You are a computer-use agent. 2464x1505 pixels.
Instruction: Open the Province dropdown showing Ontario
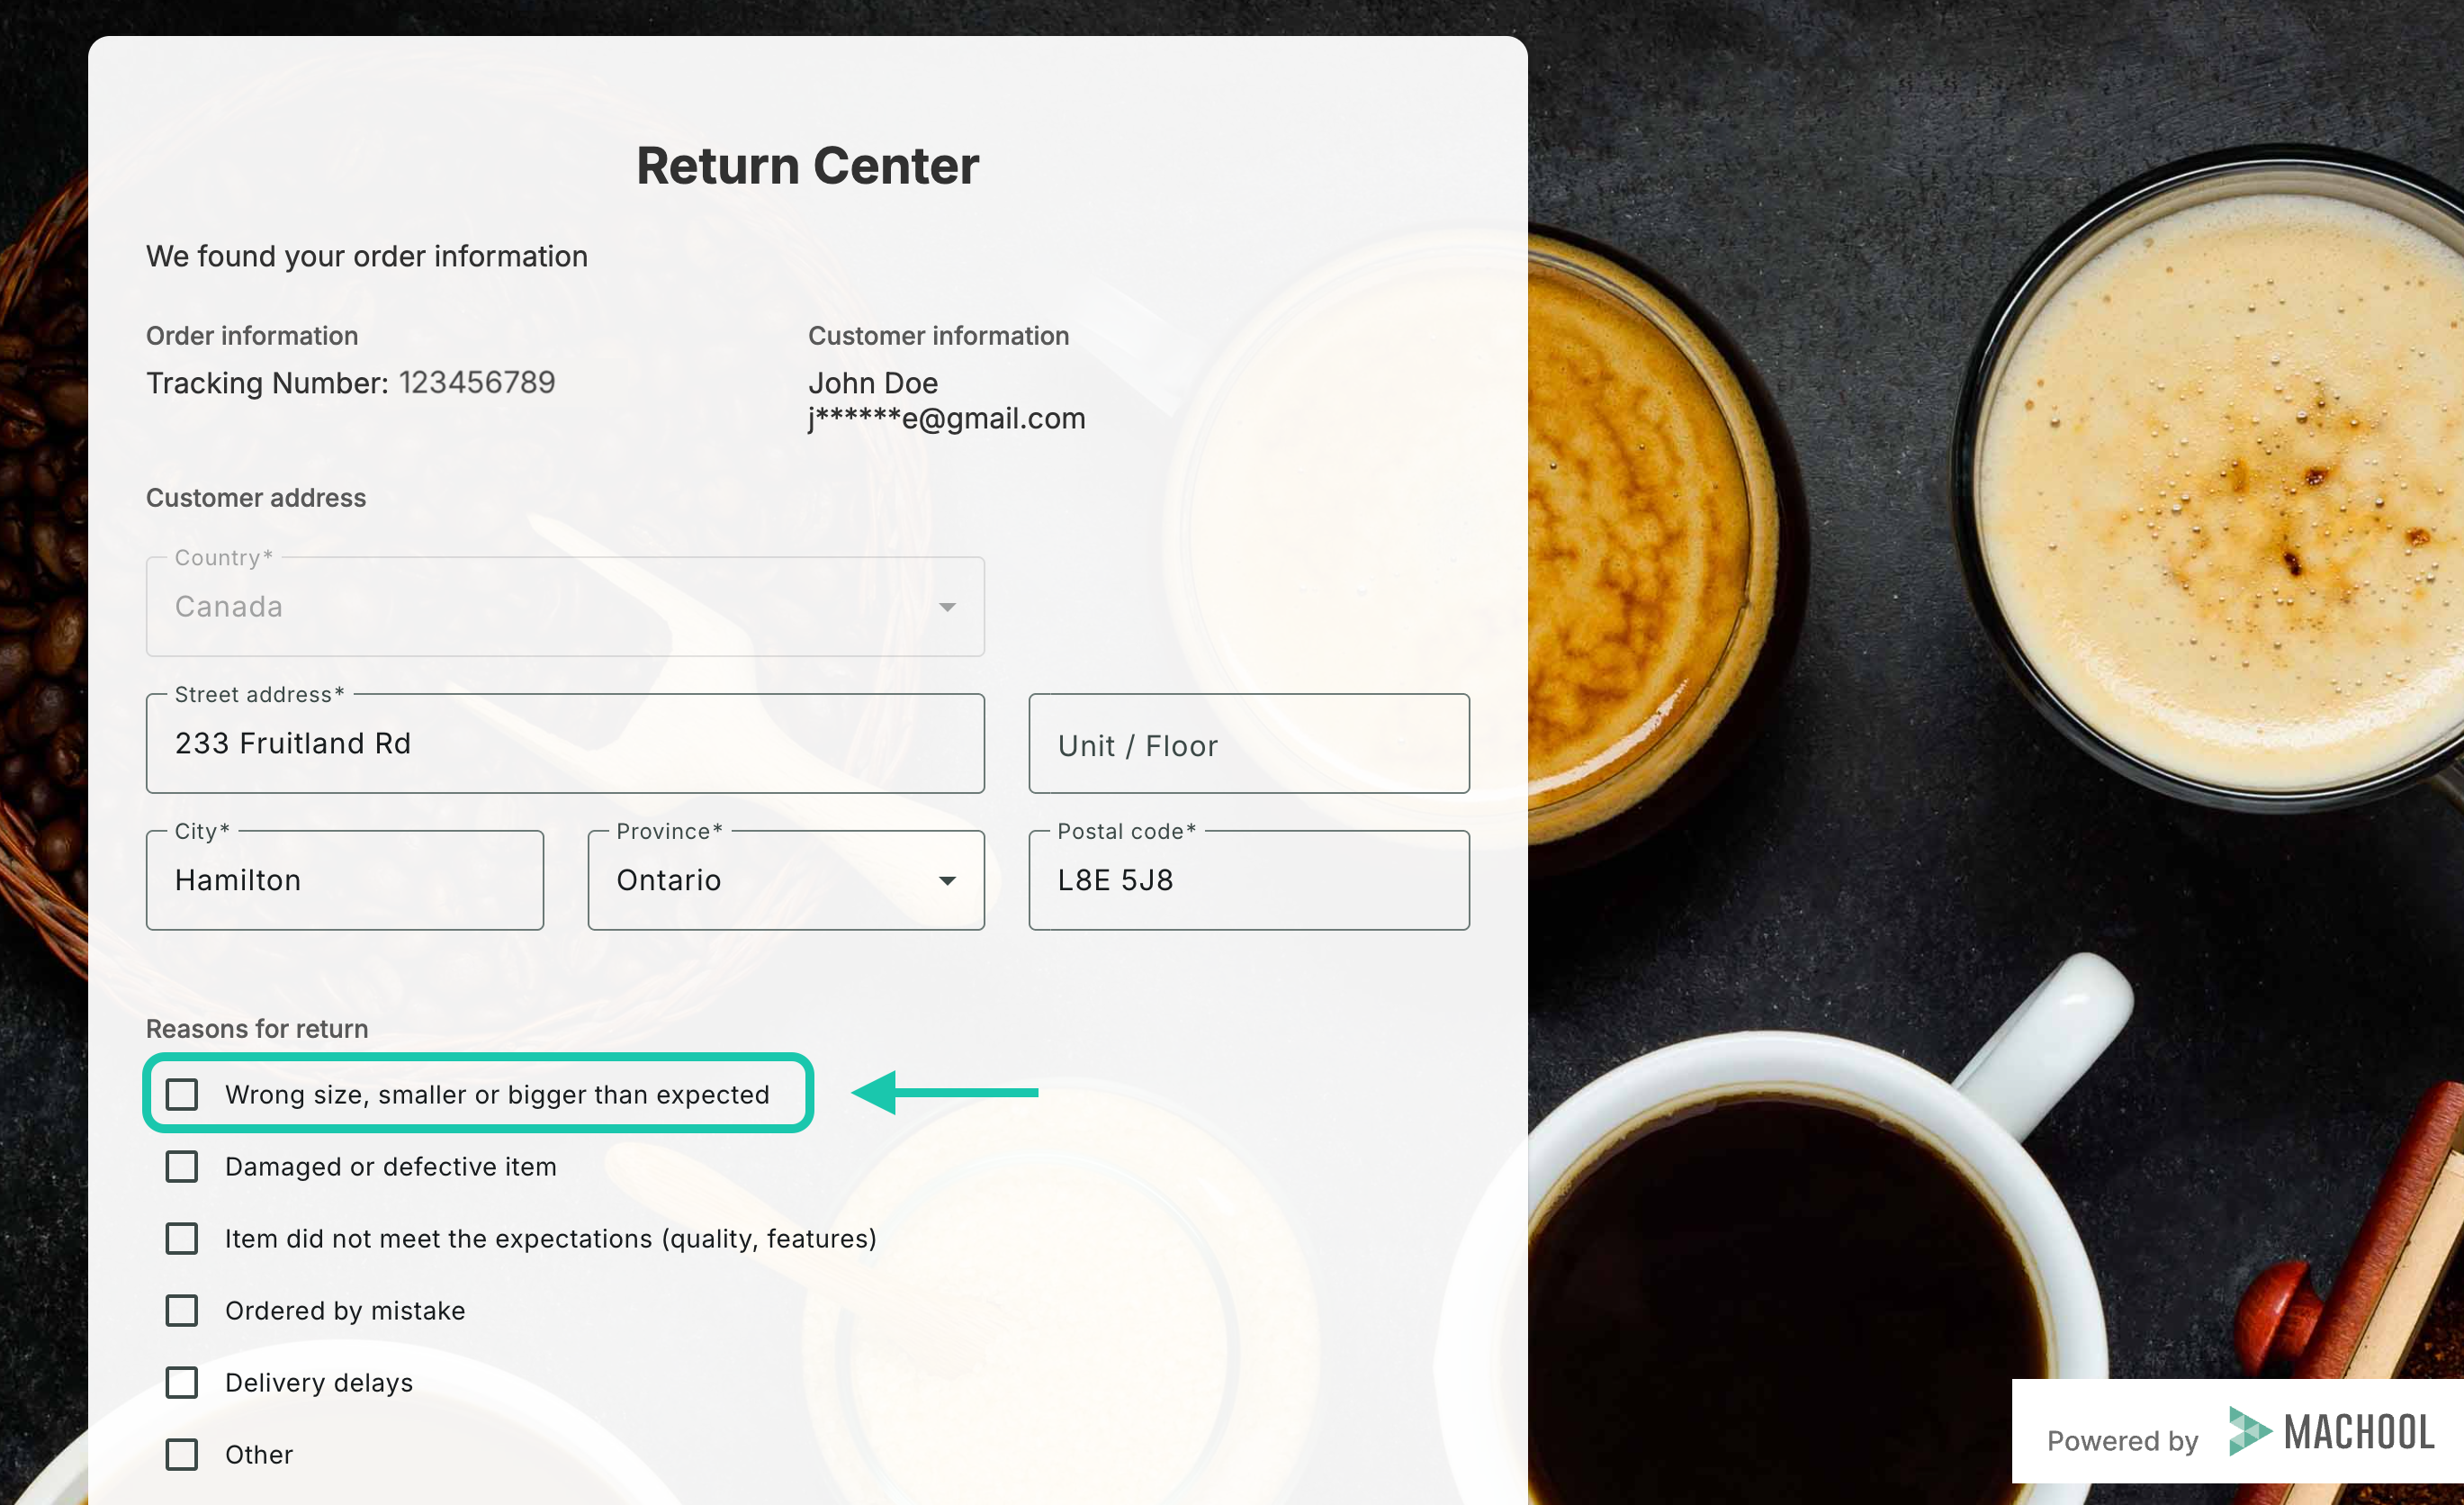786,880
